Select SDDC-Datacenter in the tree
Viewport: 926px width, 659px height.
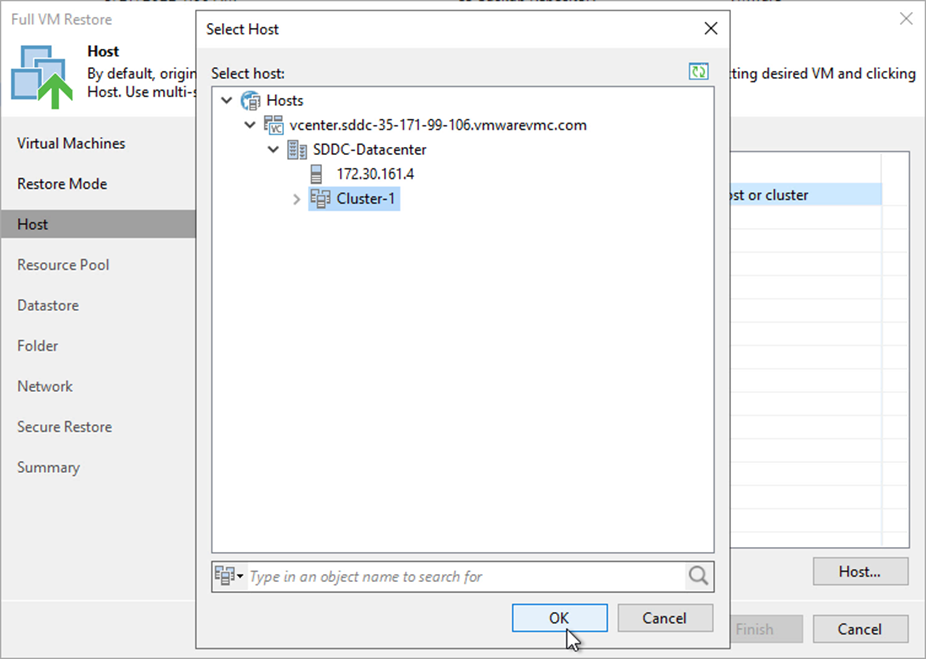click(370, 149)
